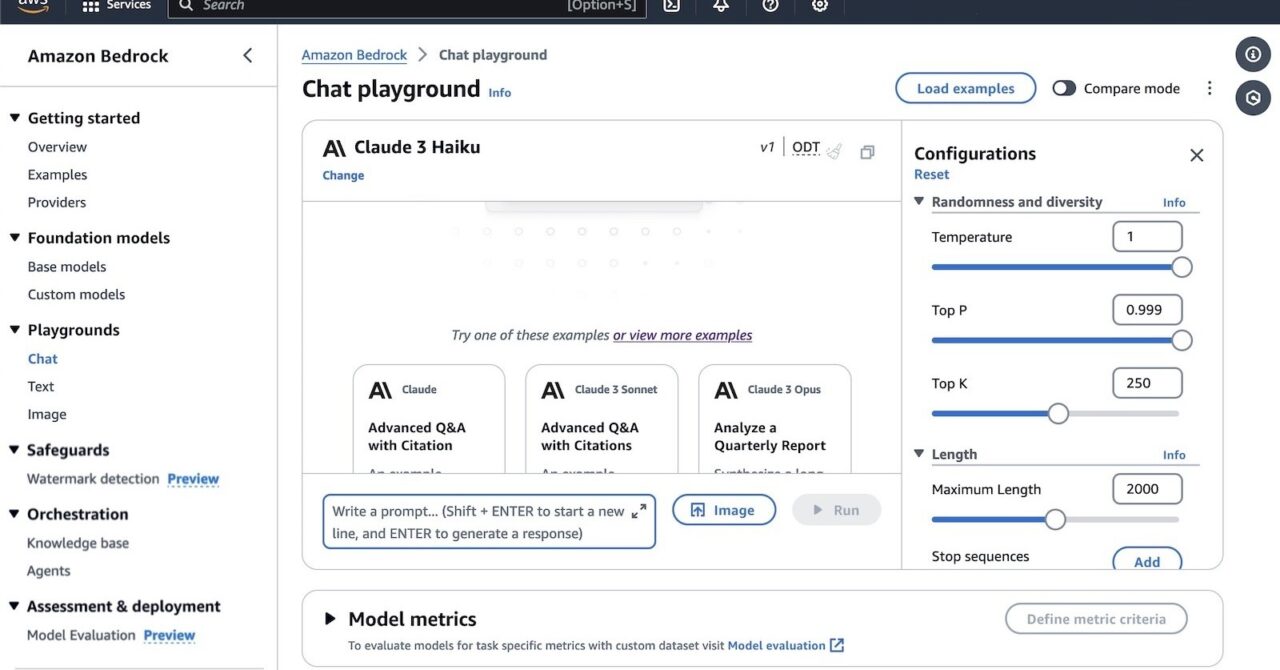
Task: Click the Write a prompt text box
Action: tap(489, 522)
